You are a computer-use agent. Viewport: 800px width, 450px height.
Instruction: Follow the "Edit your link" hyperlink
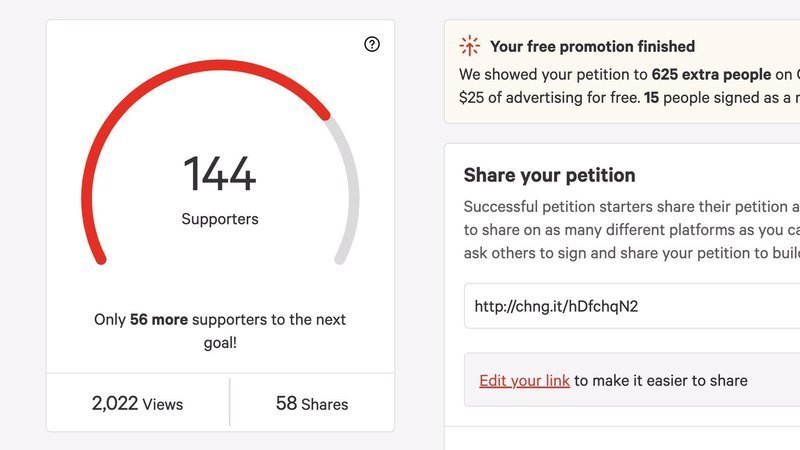click(524, 380)
